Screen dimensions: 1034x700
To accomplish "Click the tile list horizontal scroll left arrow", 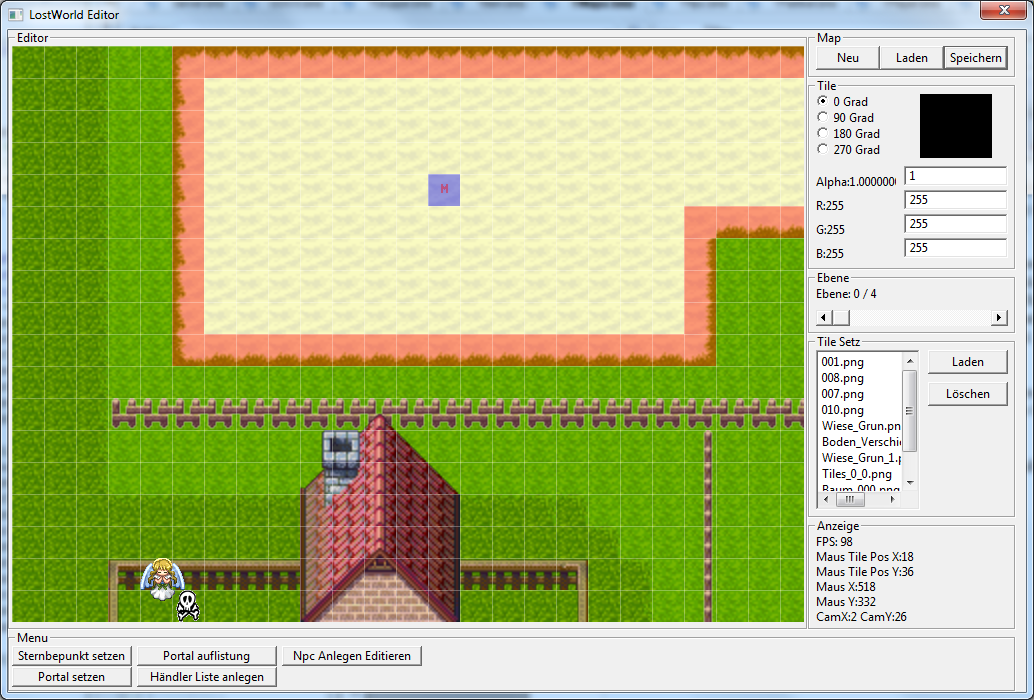I will 826,500.
